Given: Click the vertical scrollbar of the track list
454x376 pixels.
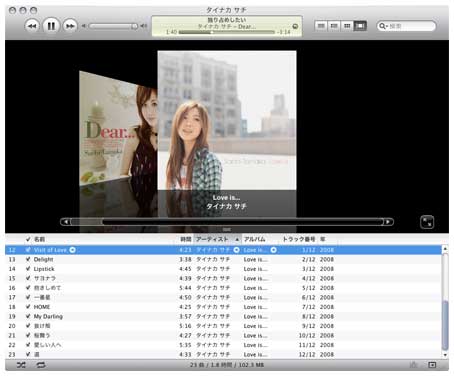Looking at the screenshot, I should tap(445, 325).
